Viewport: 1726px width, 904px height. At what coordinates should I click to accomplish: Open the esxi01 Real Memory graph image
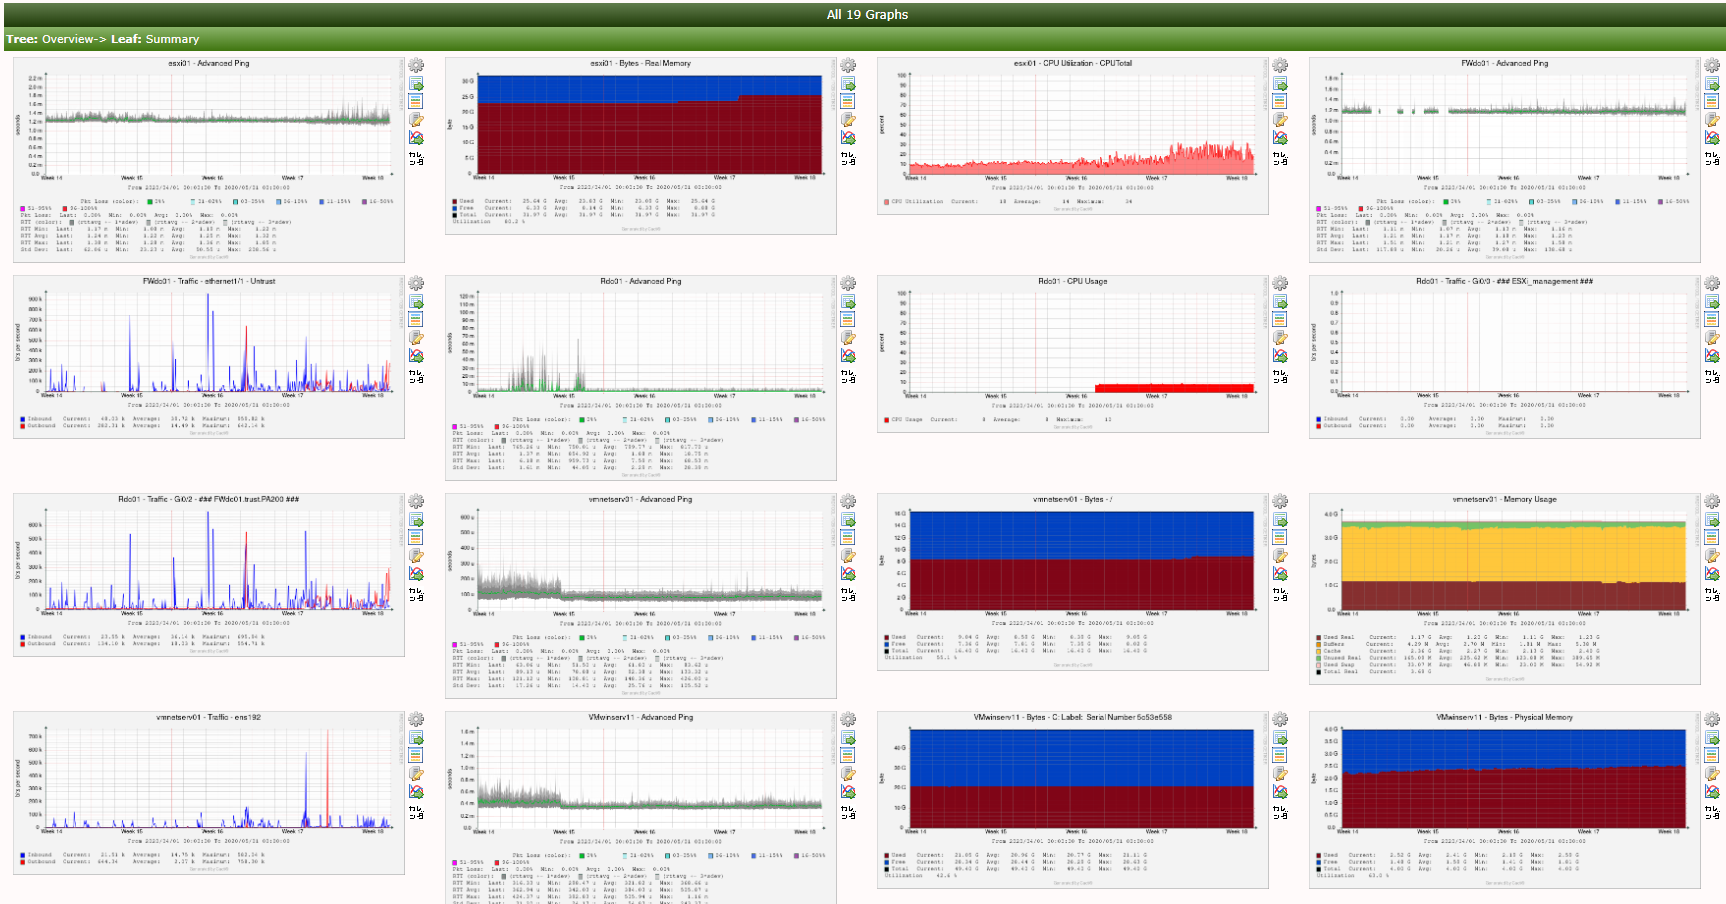640,145
